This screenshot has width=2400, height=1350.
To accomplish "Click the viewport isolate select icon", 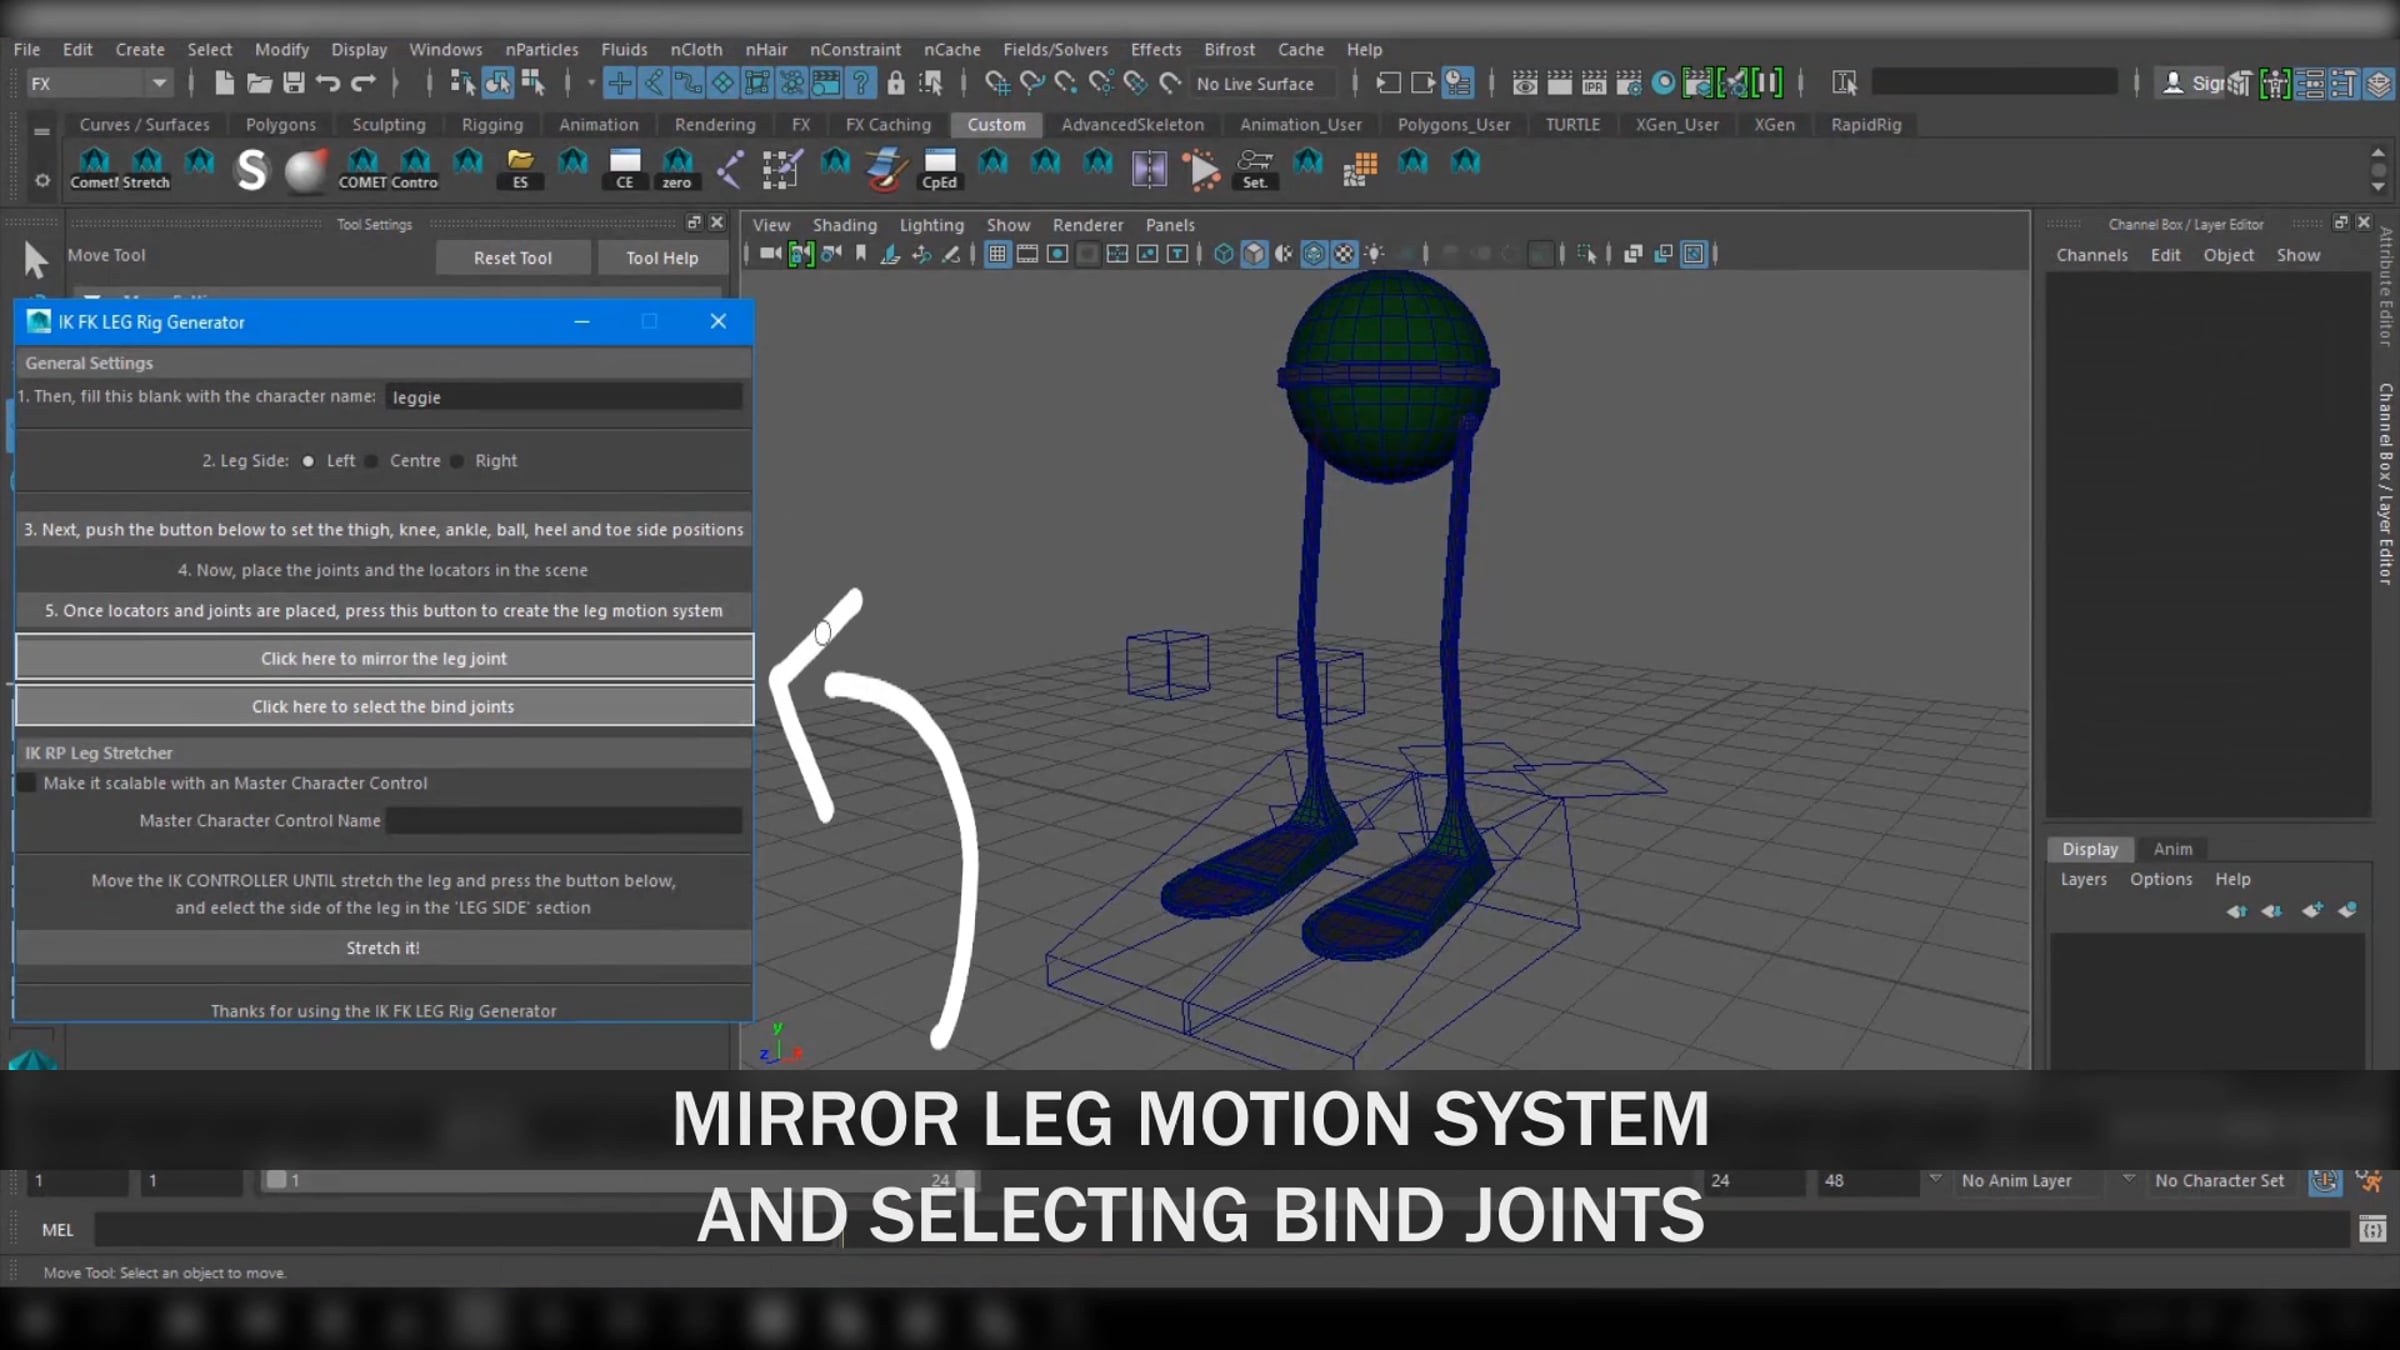I will click(1587, 254).
